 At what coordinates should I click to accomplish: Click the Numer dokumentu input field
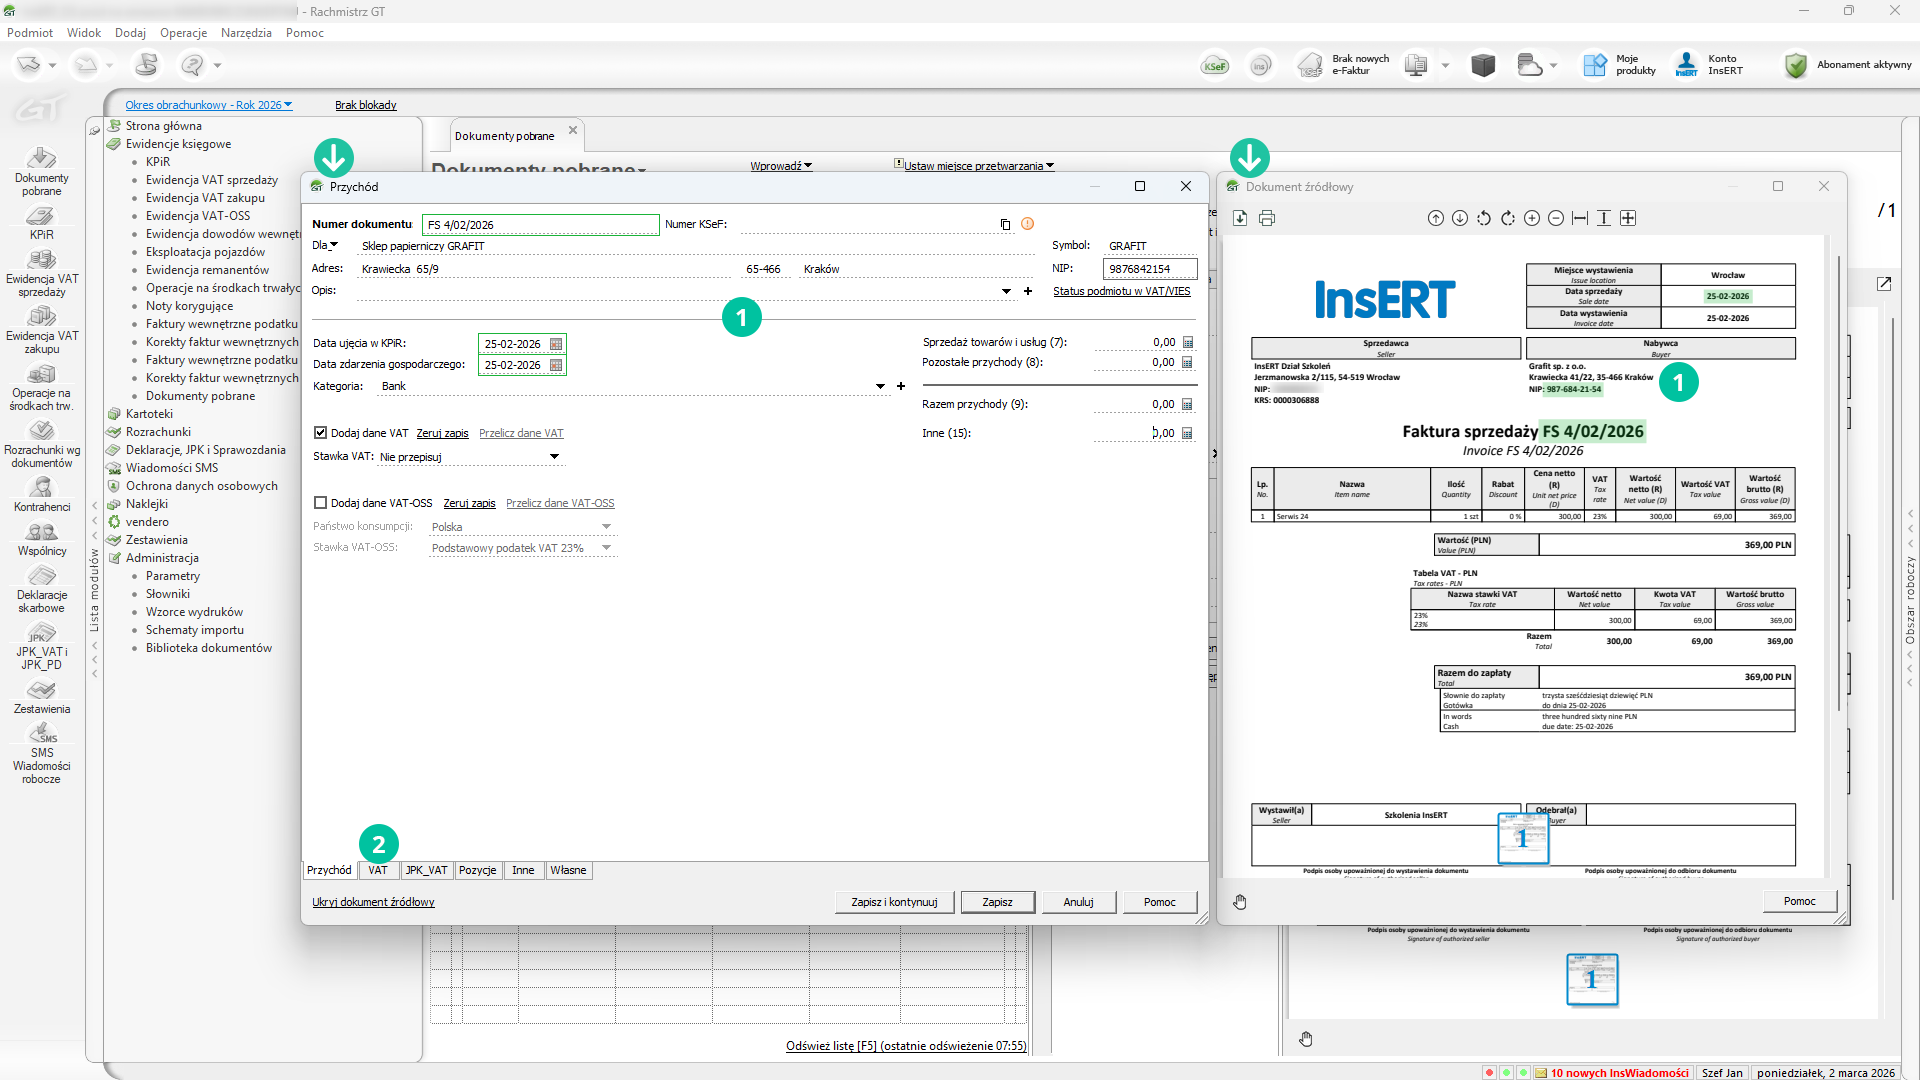click(540, 225)
